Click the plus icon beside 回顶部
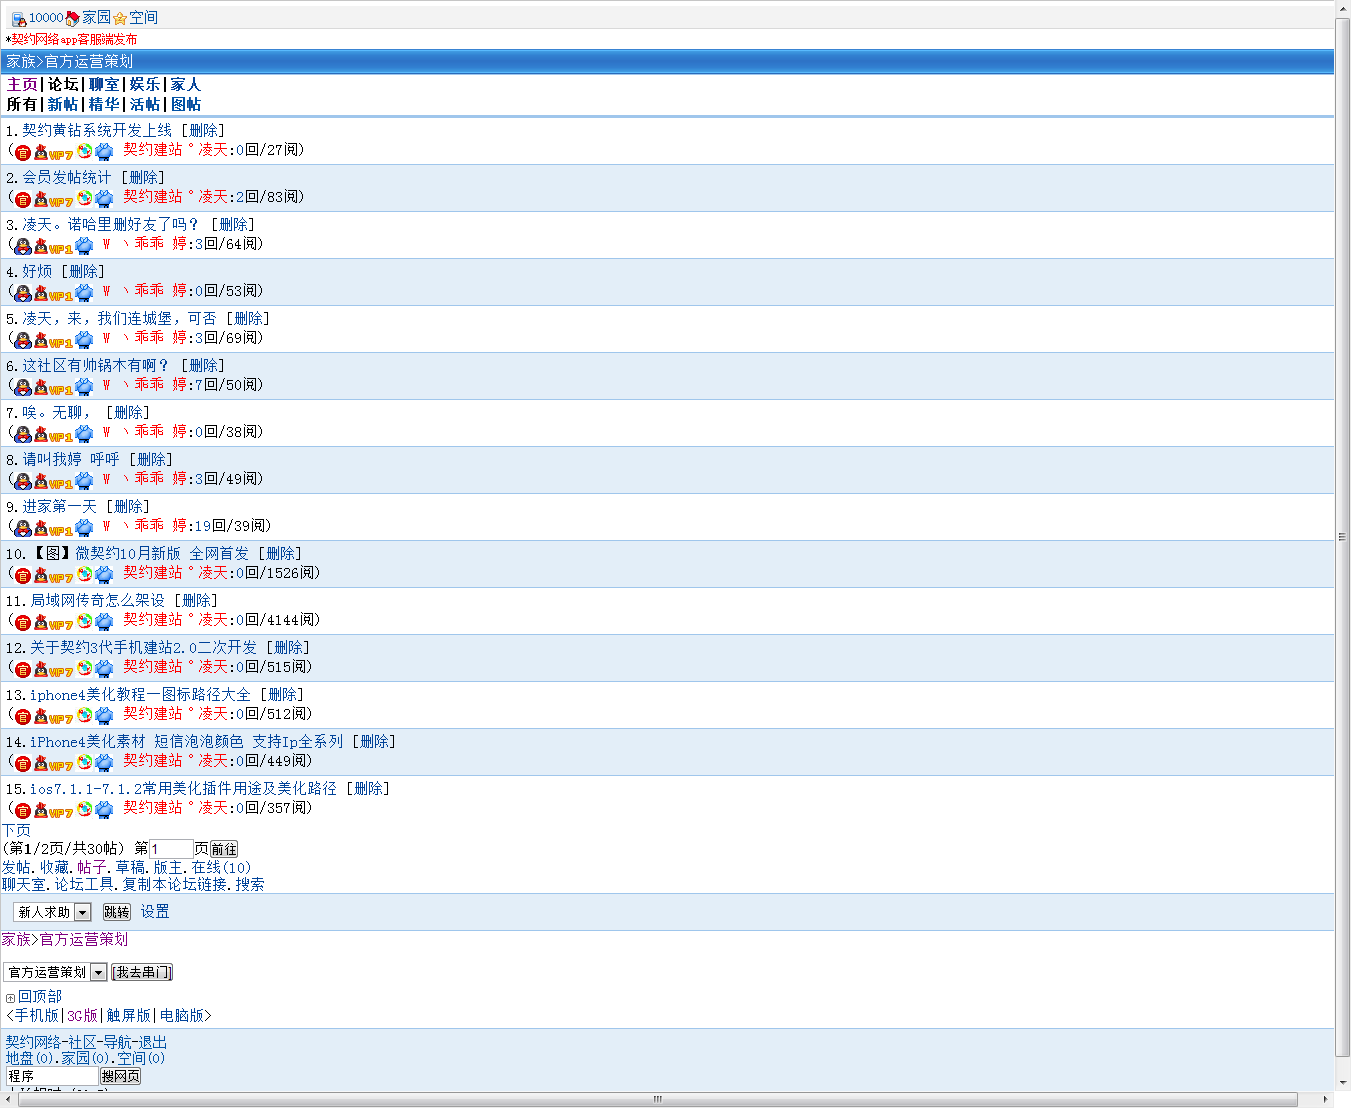This screenshot has width=1351, height=1108. pyautogui.click(x=10, y=998)
